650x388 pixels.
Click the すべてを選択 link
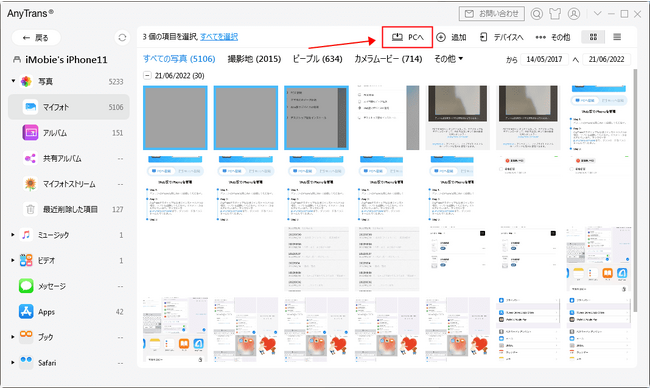(x=219, y=37)
